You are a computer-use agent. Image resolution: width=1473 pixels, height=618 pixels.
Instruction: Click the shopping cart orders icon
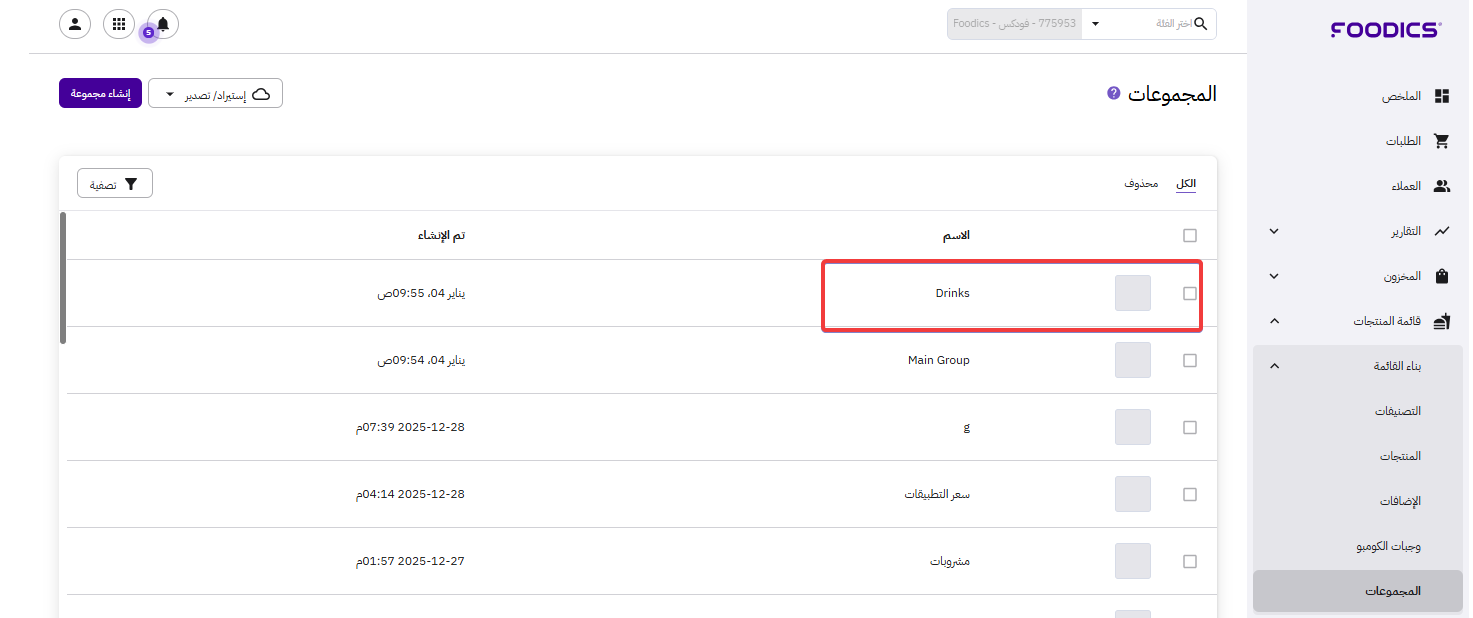tap(1441, 141)
